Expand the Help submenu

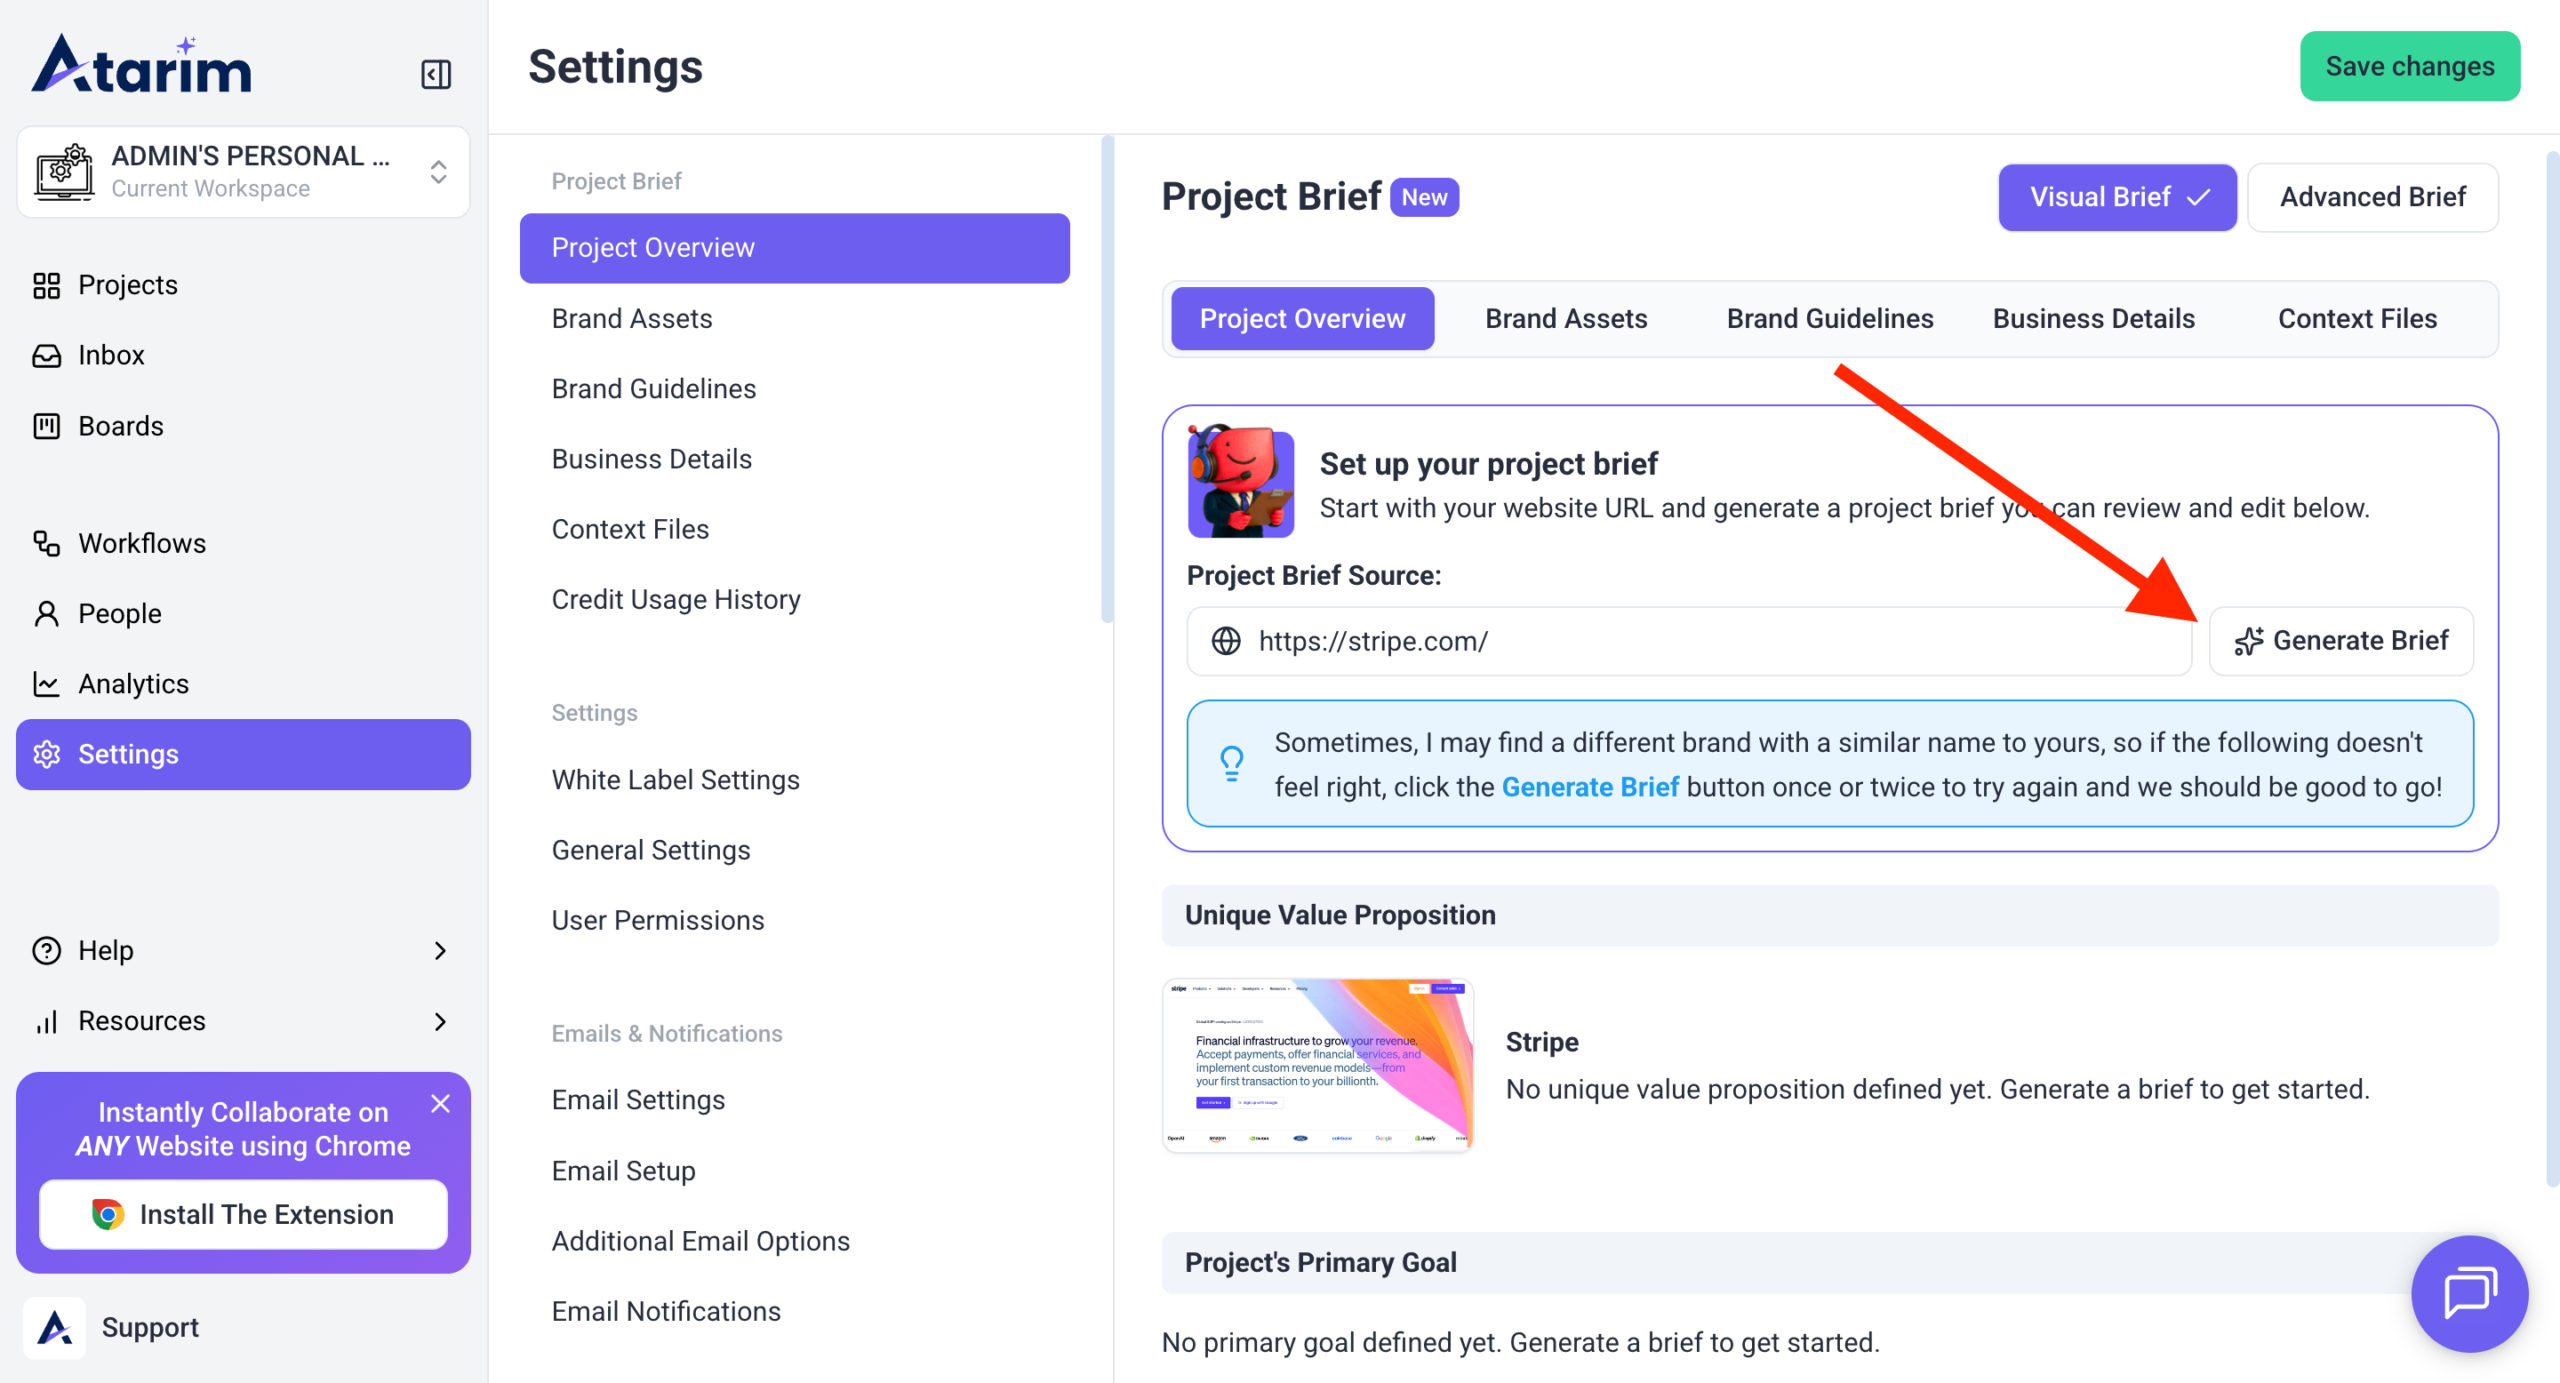coord(440,950)
